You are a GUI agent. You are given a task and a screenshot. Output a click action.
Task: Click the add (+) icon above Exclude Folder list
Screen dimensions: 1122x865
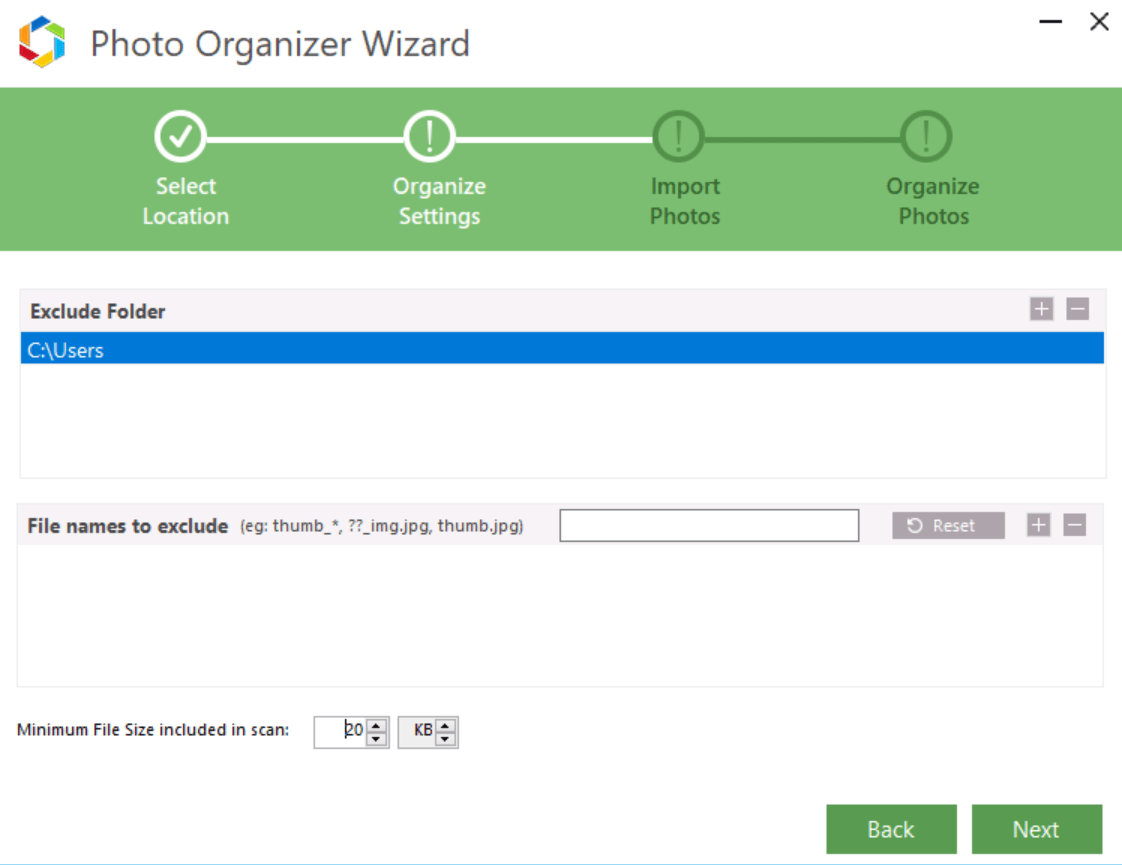pyautogui.click(x=1041, y=309)
